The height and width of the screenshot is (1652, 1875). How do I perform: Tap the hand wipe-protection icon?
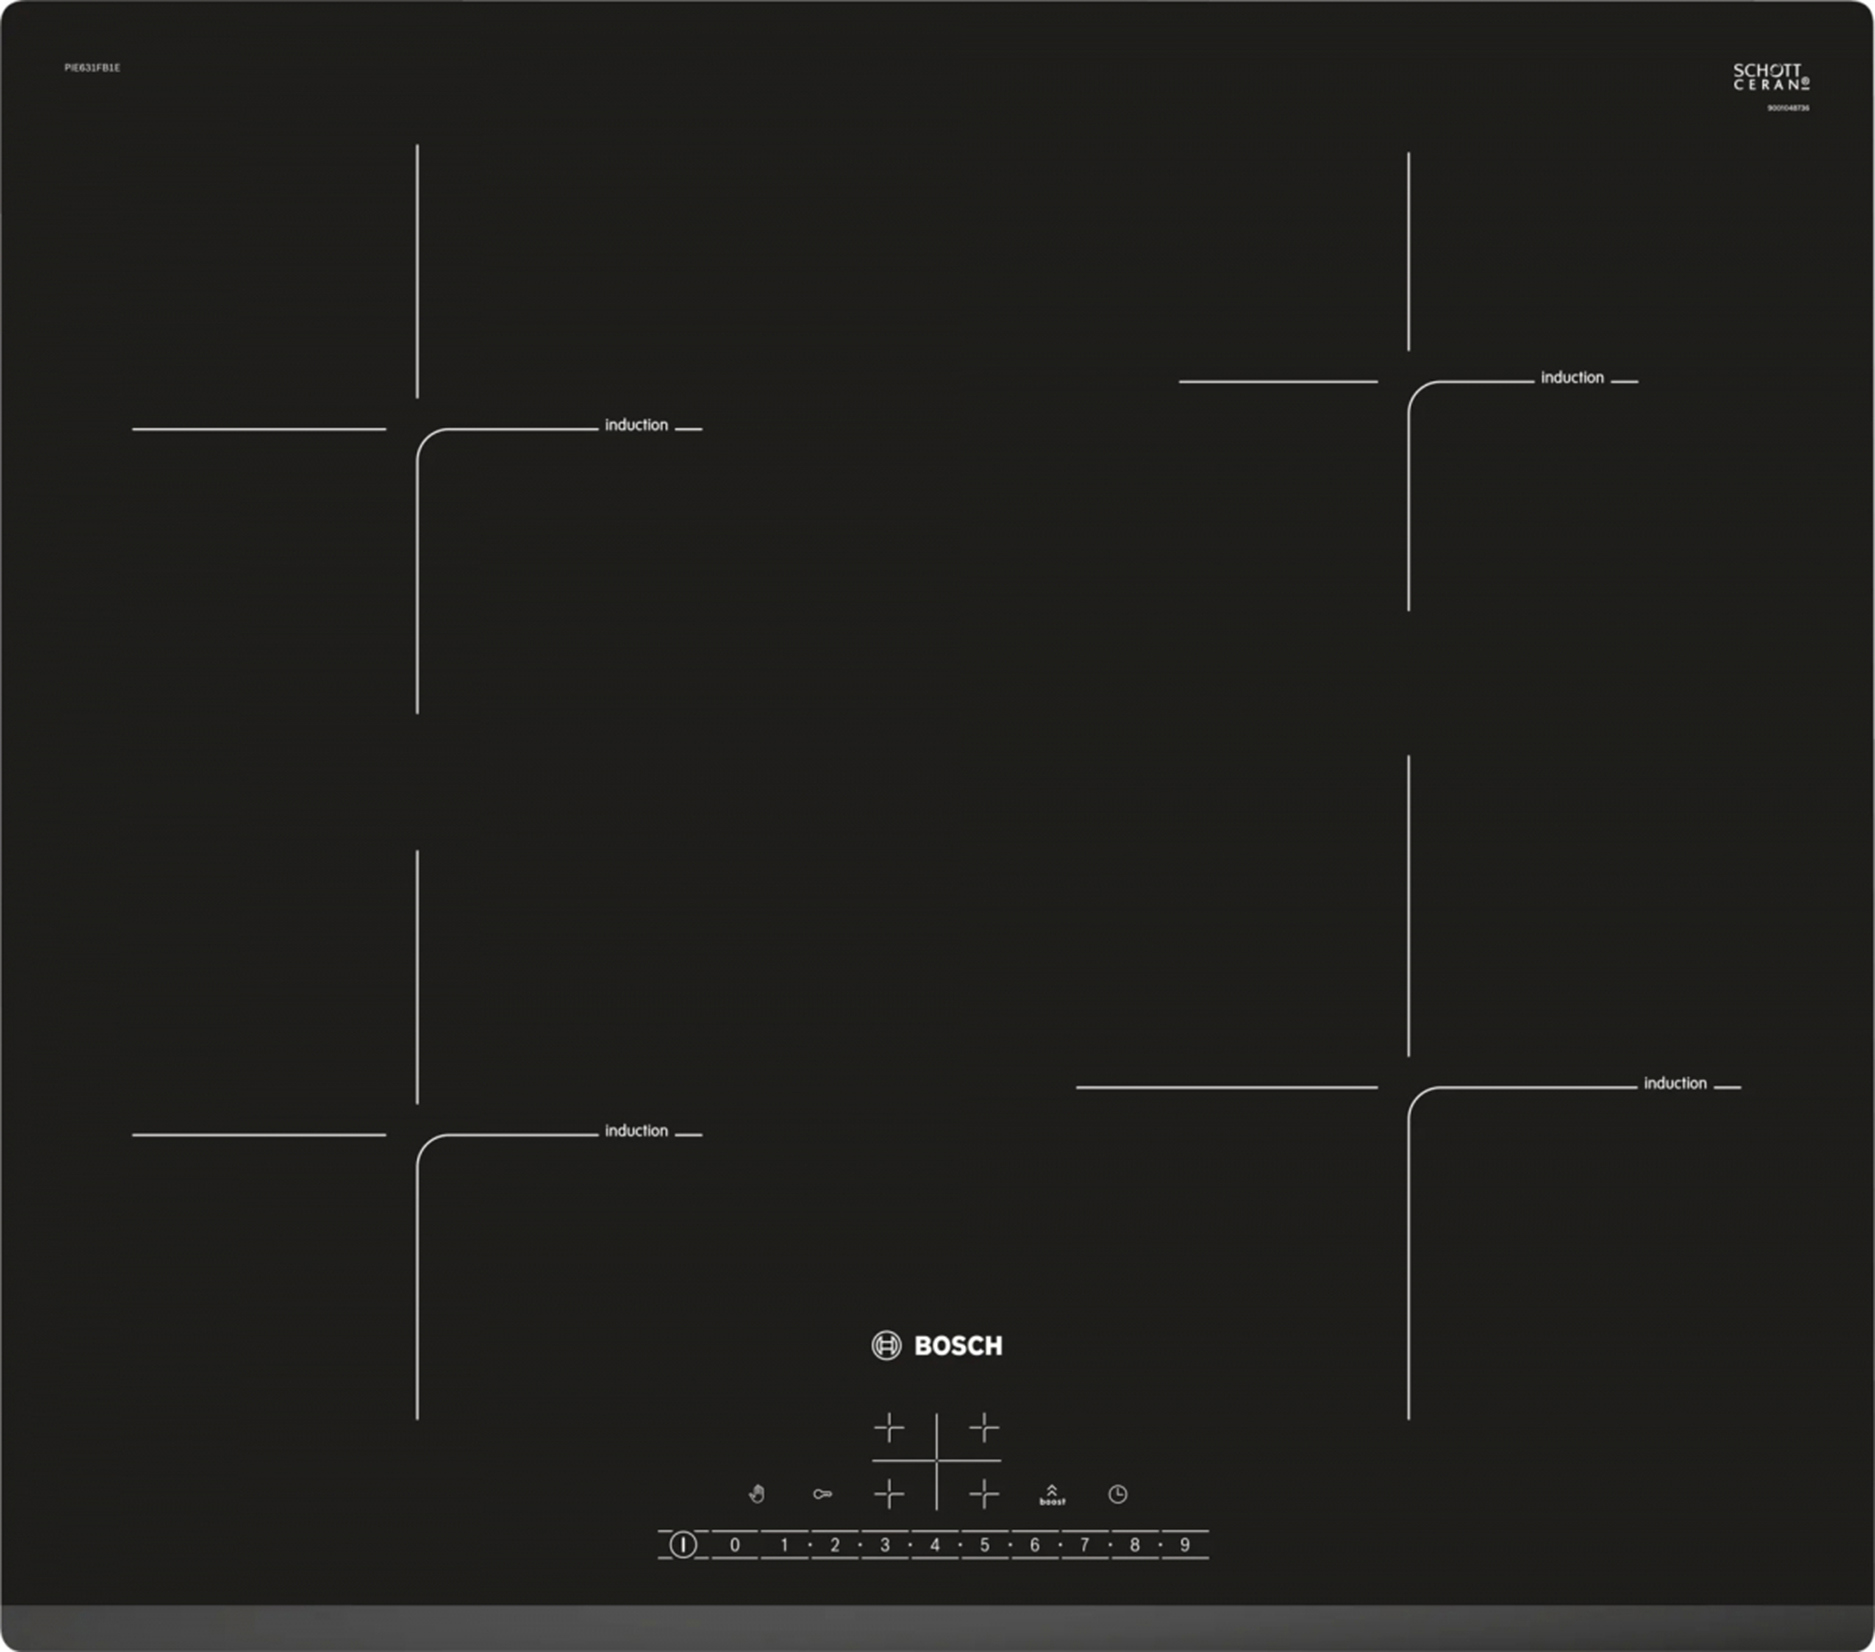[757, 1494]
